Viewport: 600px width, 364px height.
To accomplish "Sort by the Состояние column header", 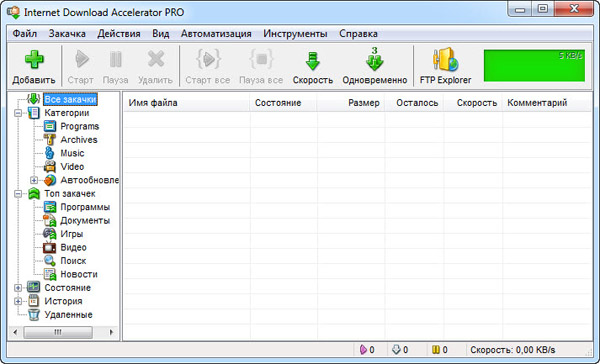I will [x=284, y=103].
